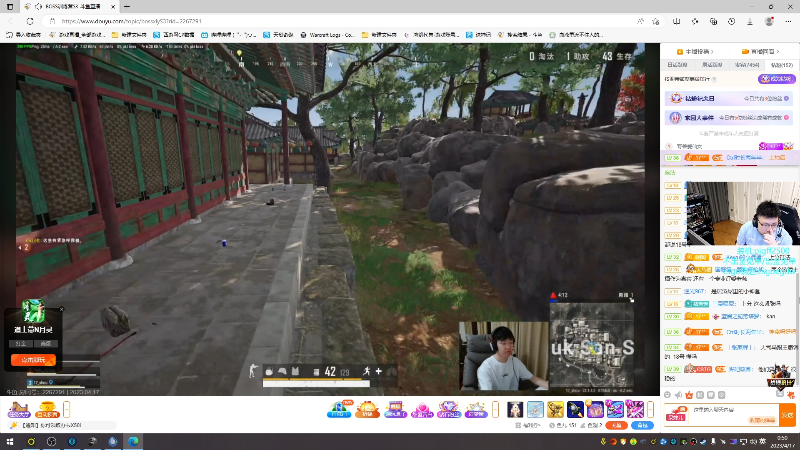Expand the left activity icons panel
Image resolution: width=800 pixels, height=450 pixels.
(66, 409)
